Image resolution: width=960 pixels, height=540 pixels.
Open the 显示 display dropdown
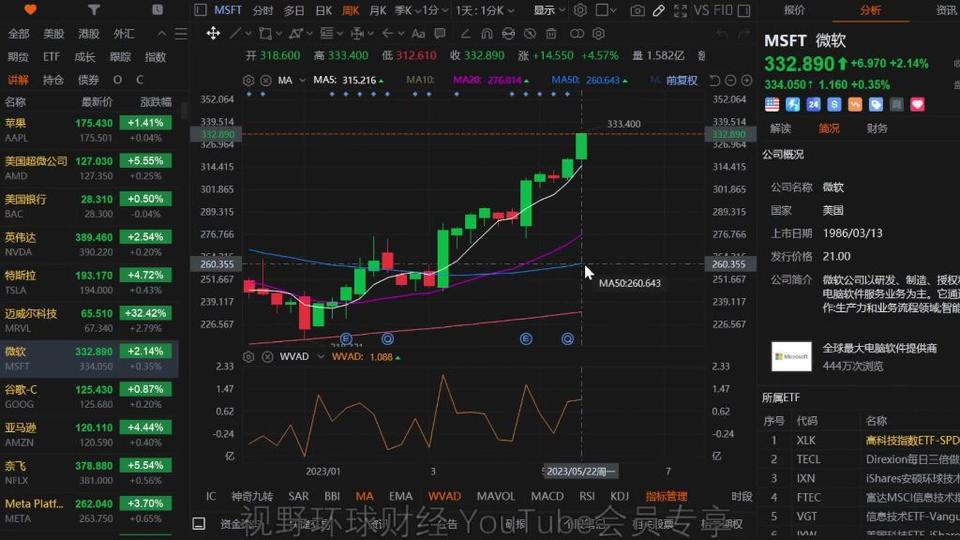549,10
